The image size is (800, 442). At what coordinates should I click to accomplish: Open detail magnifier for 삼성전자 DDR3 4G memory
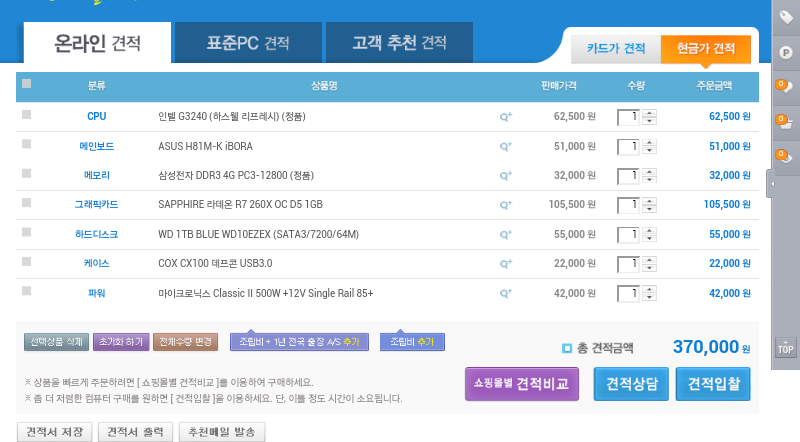506,176
